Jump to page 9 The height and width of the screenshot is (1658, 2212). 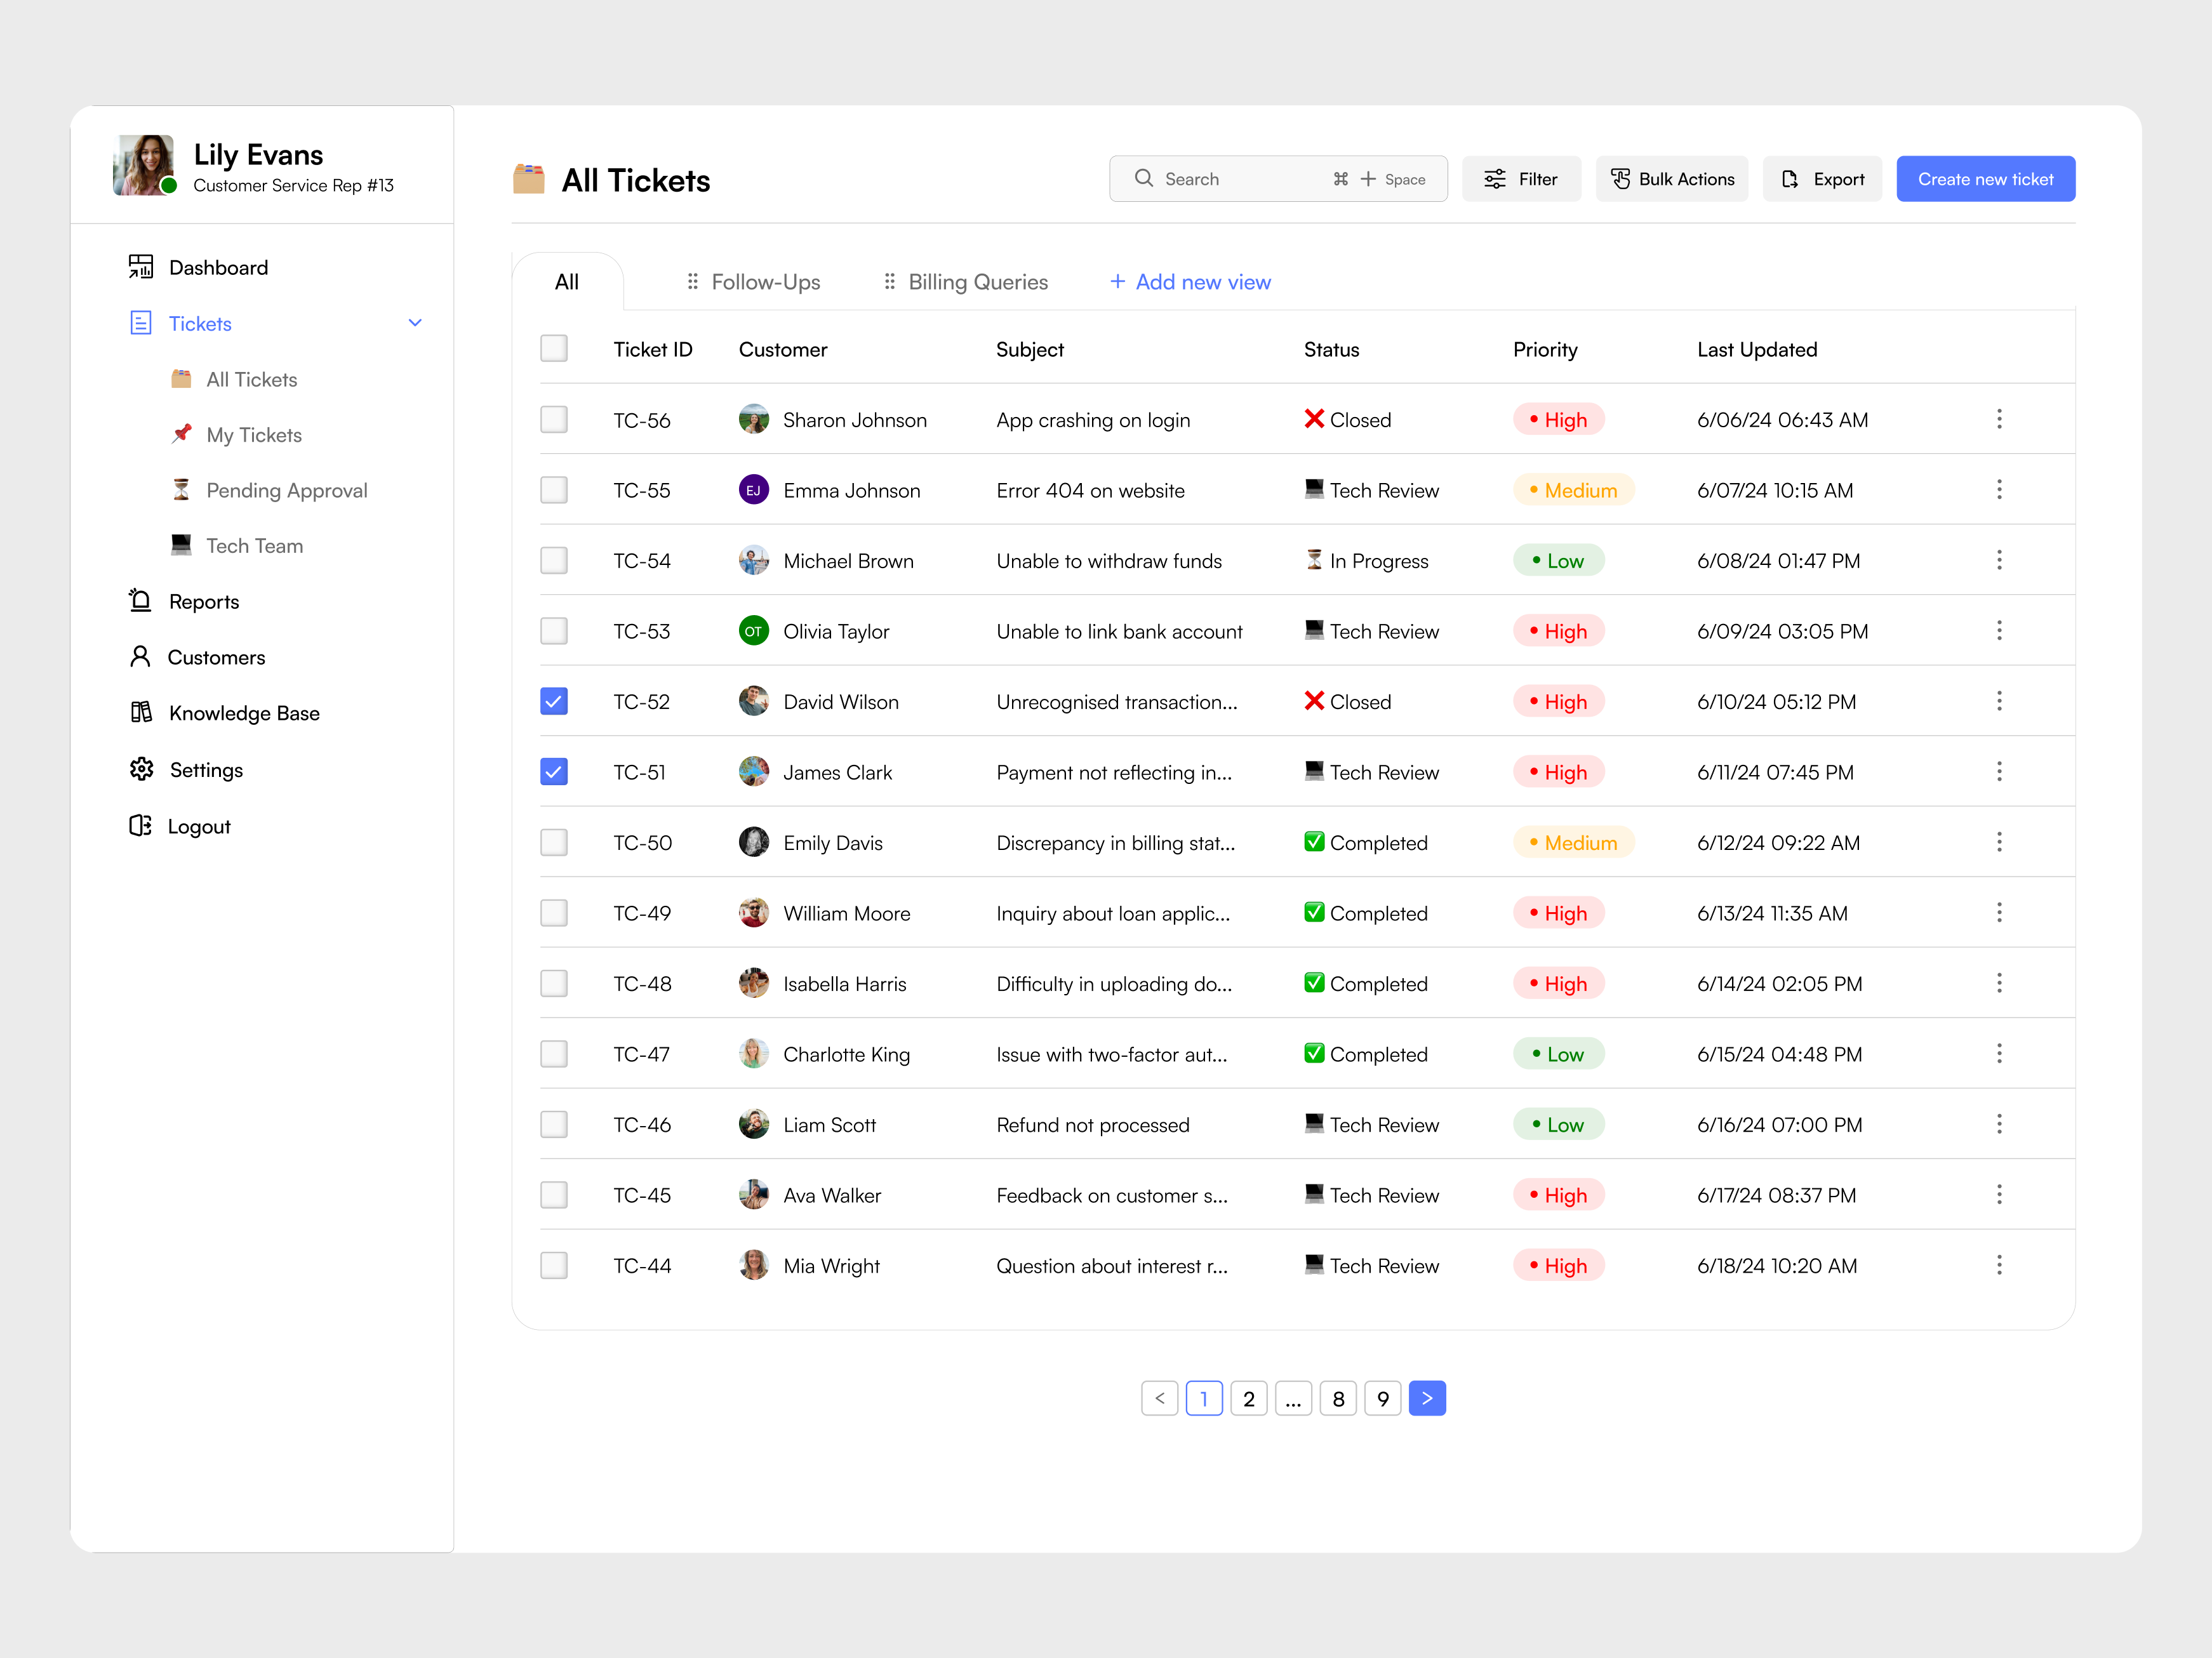tap(1383, 1398)
